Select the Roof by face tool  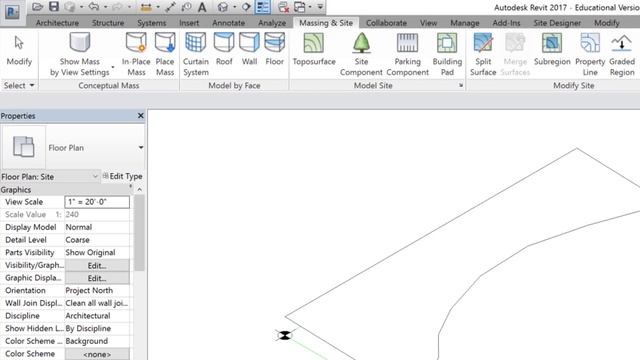224,49
